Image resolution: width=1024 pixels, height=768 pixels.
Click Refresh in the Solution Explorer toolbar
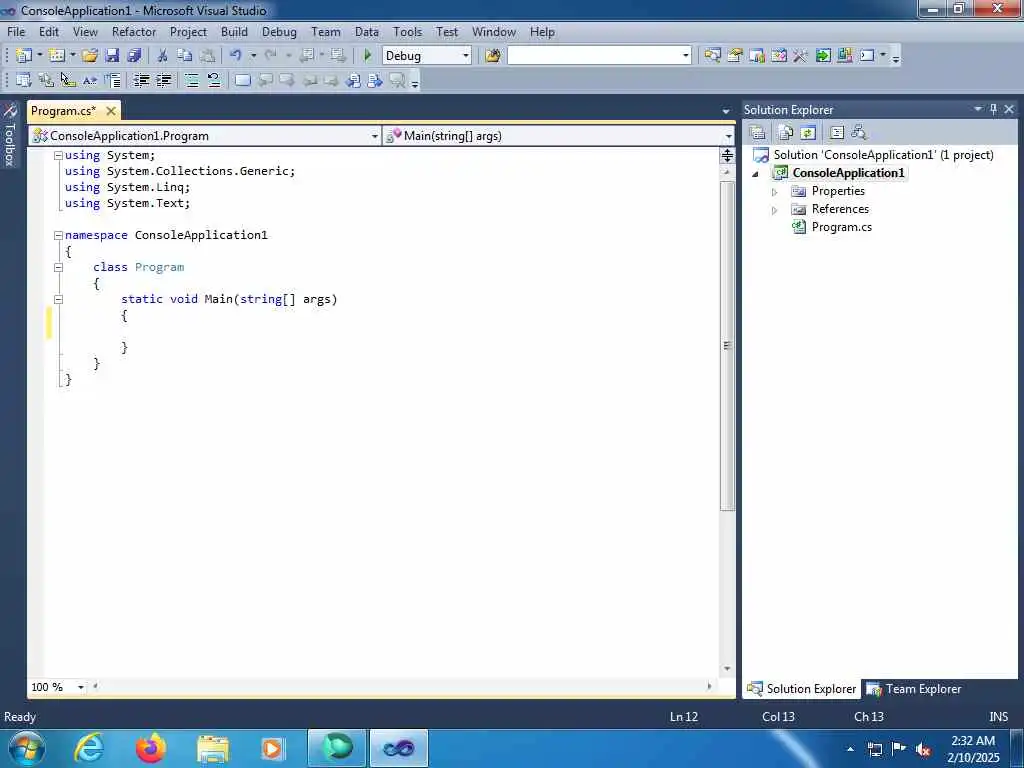tap(808, 133)
